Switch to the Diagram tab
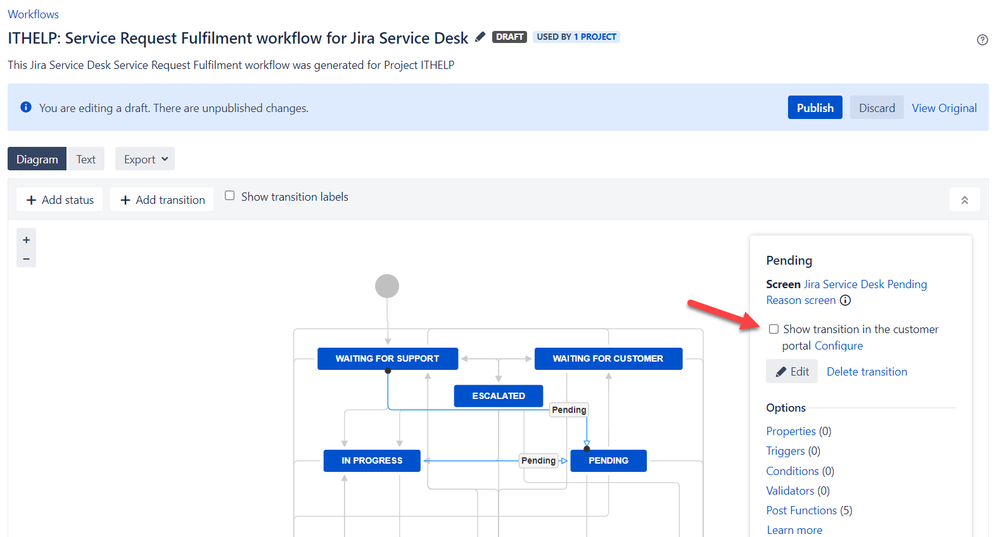The width and height of the screenshot is (999, 537). [x=37, y=159]
